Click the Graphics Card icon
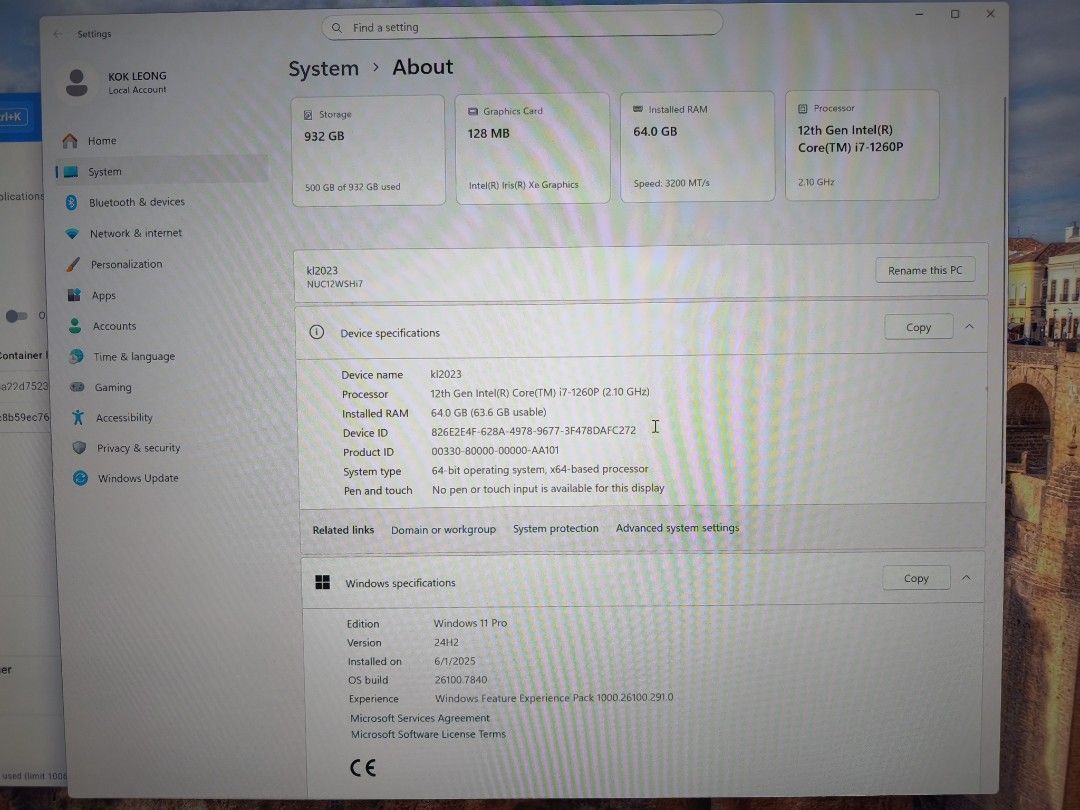The height and width of the screenshot is (810, 1080). [x=472, y=112]
